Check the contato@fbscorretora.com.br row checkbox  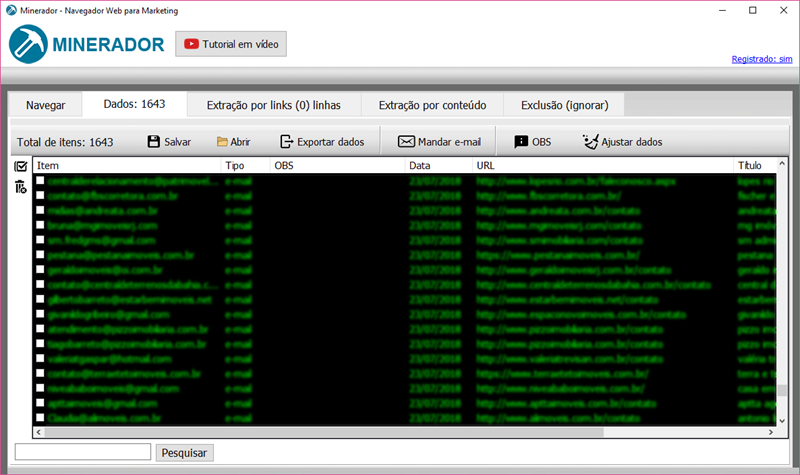pyautogui.click(x=40, y=195)
